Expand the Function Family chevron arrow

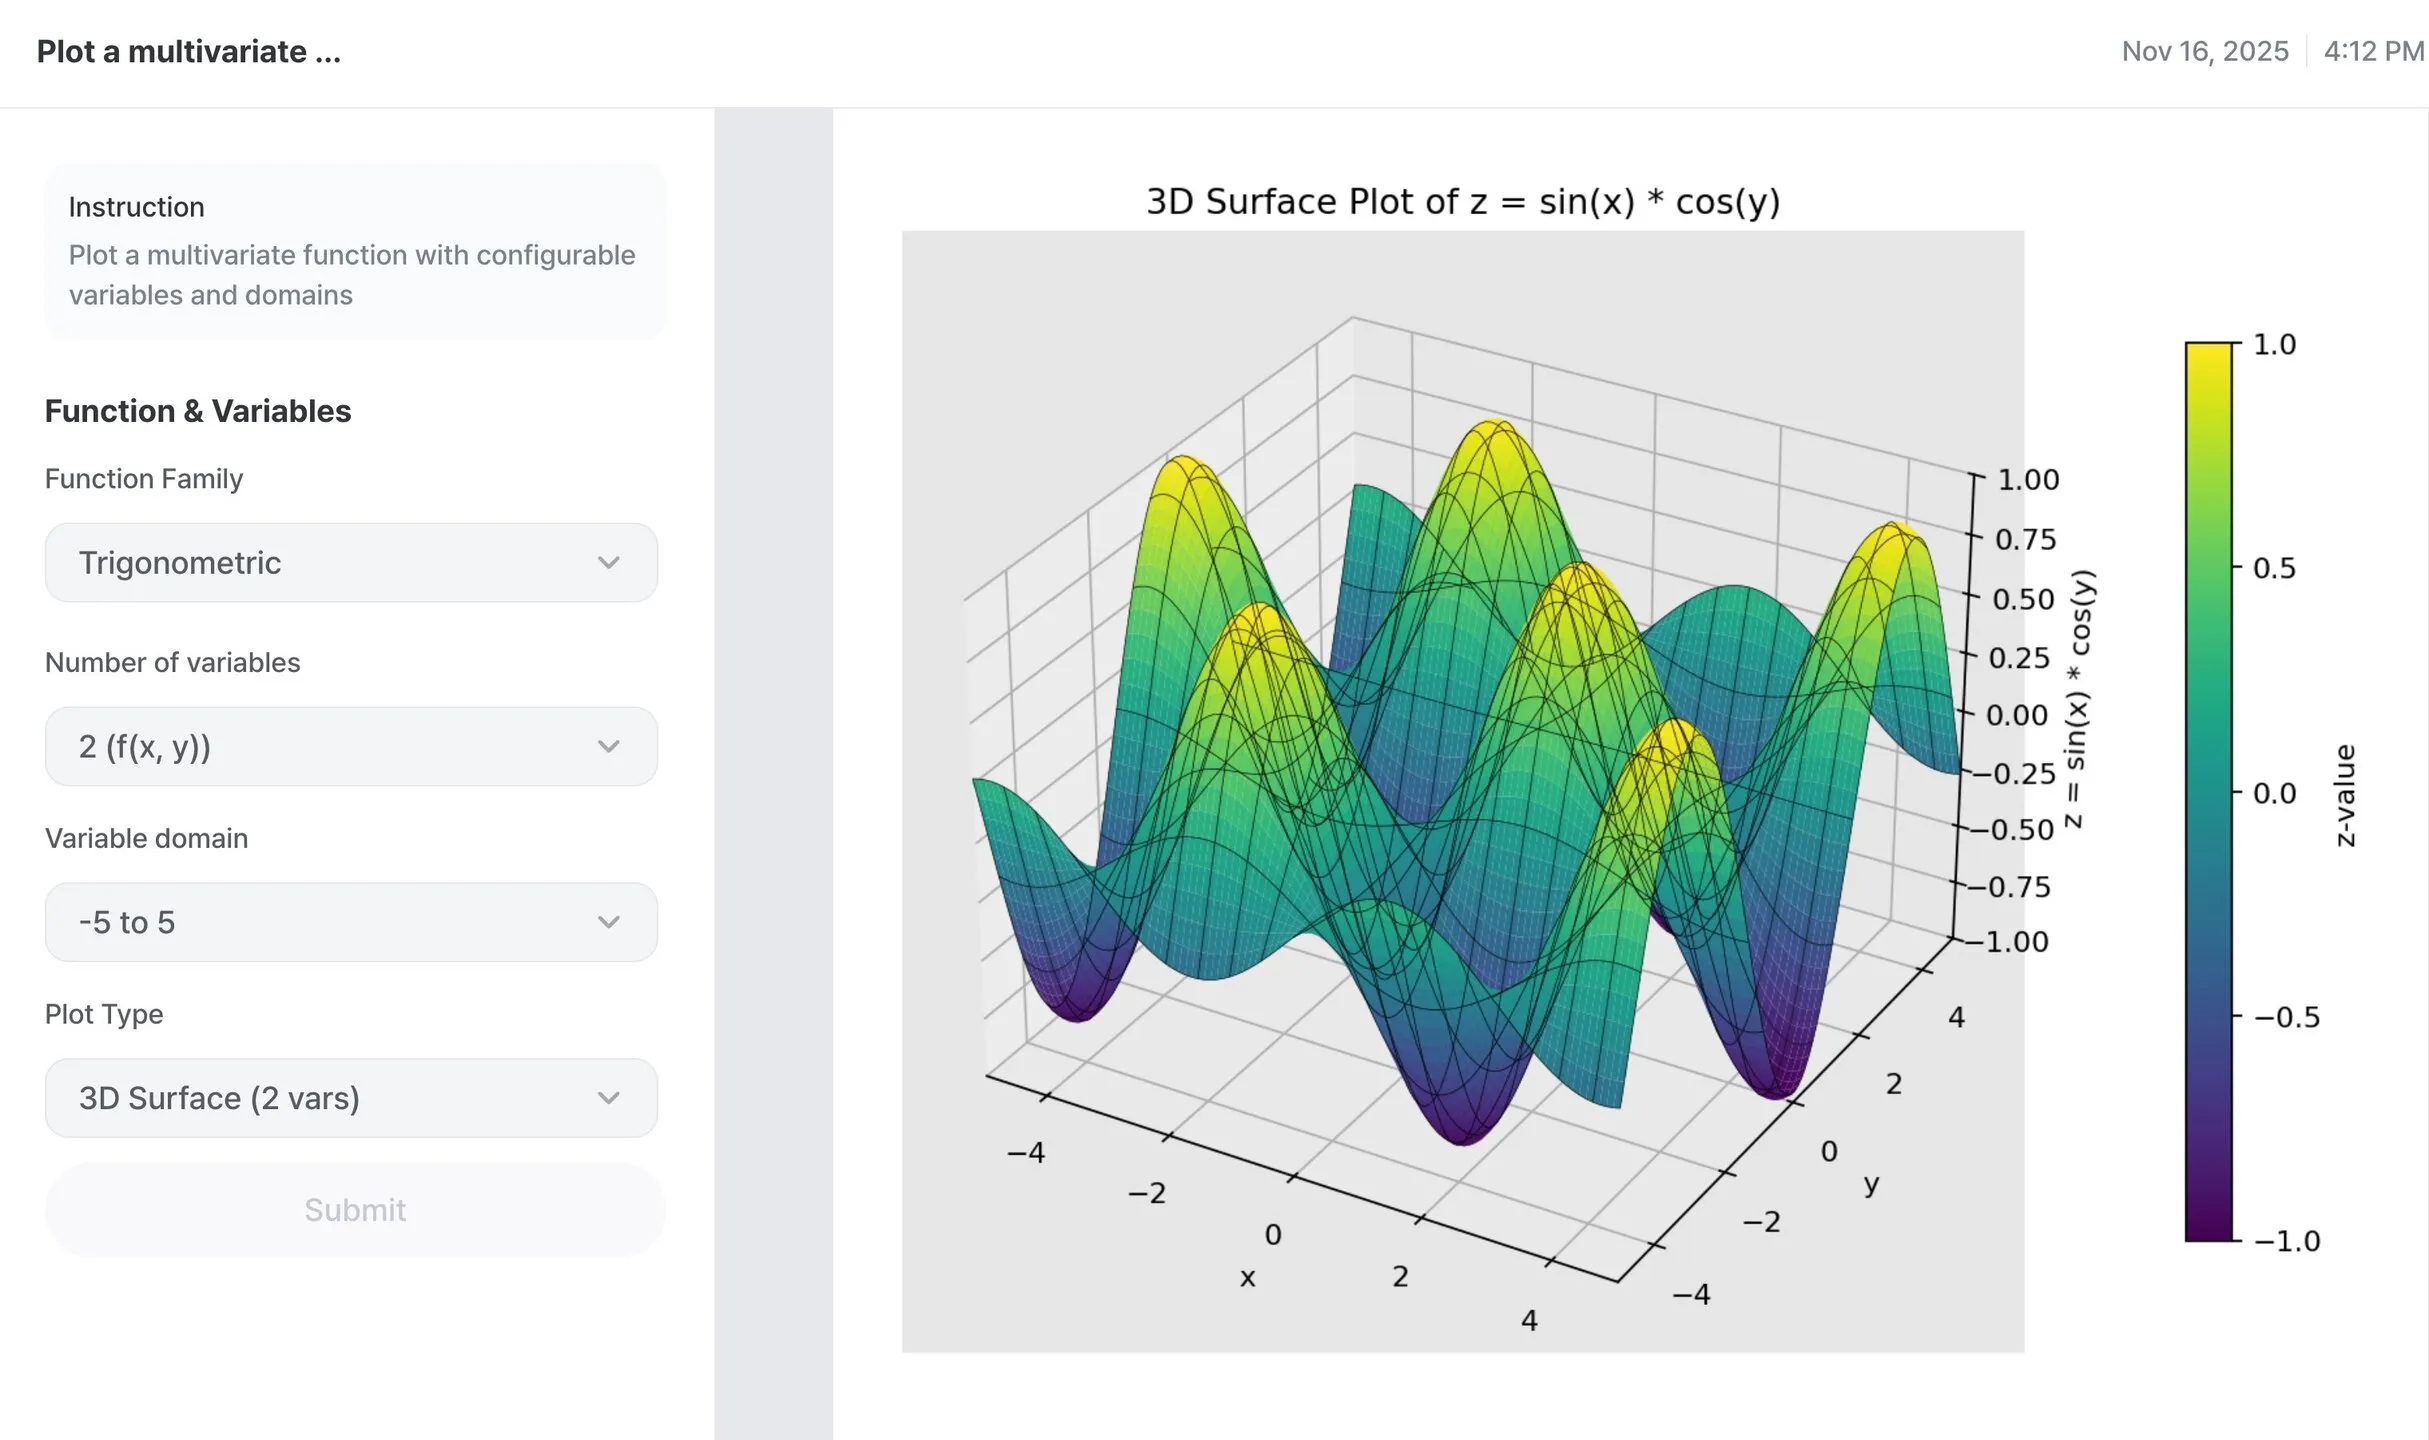click(x=611, y=562)
